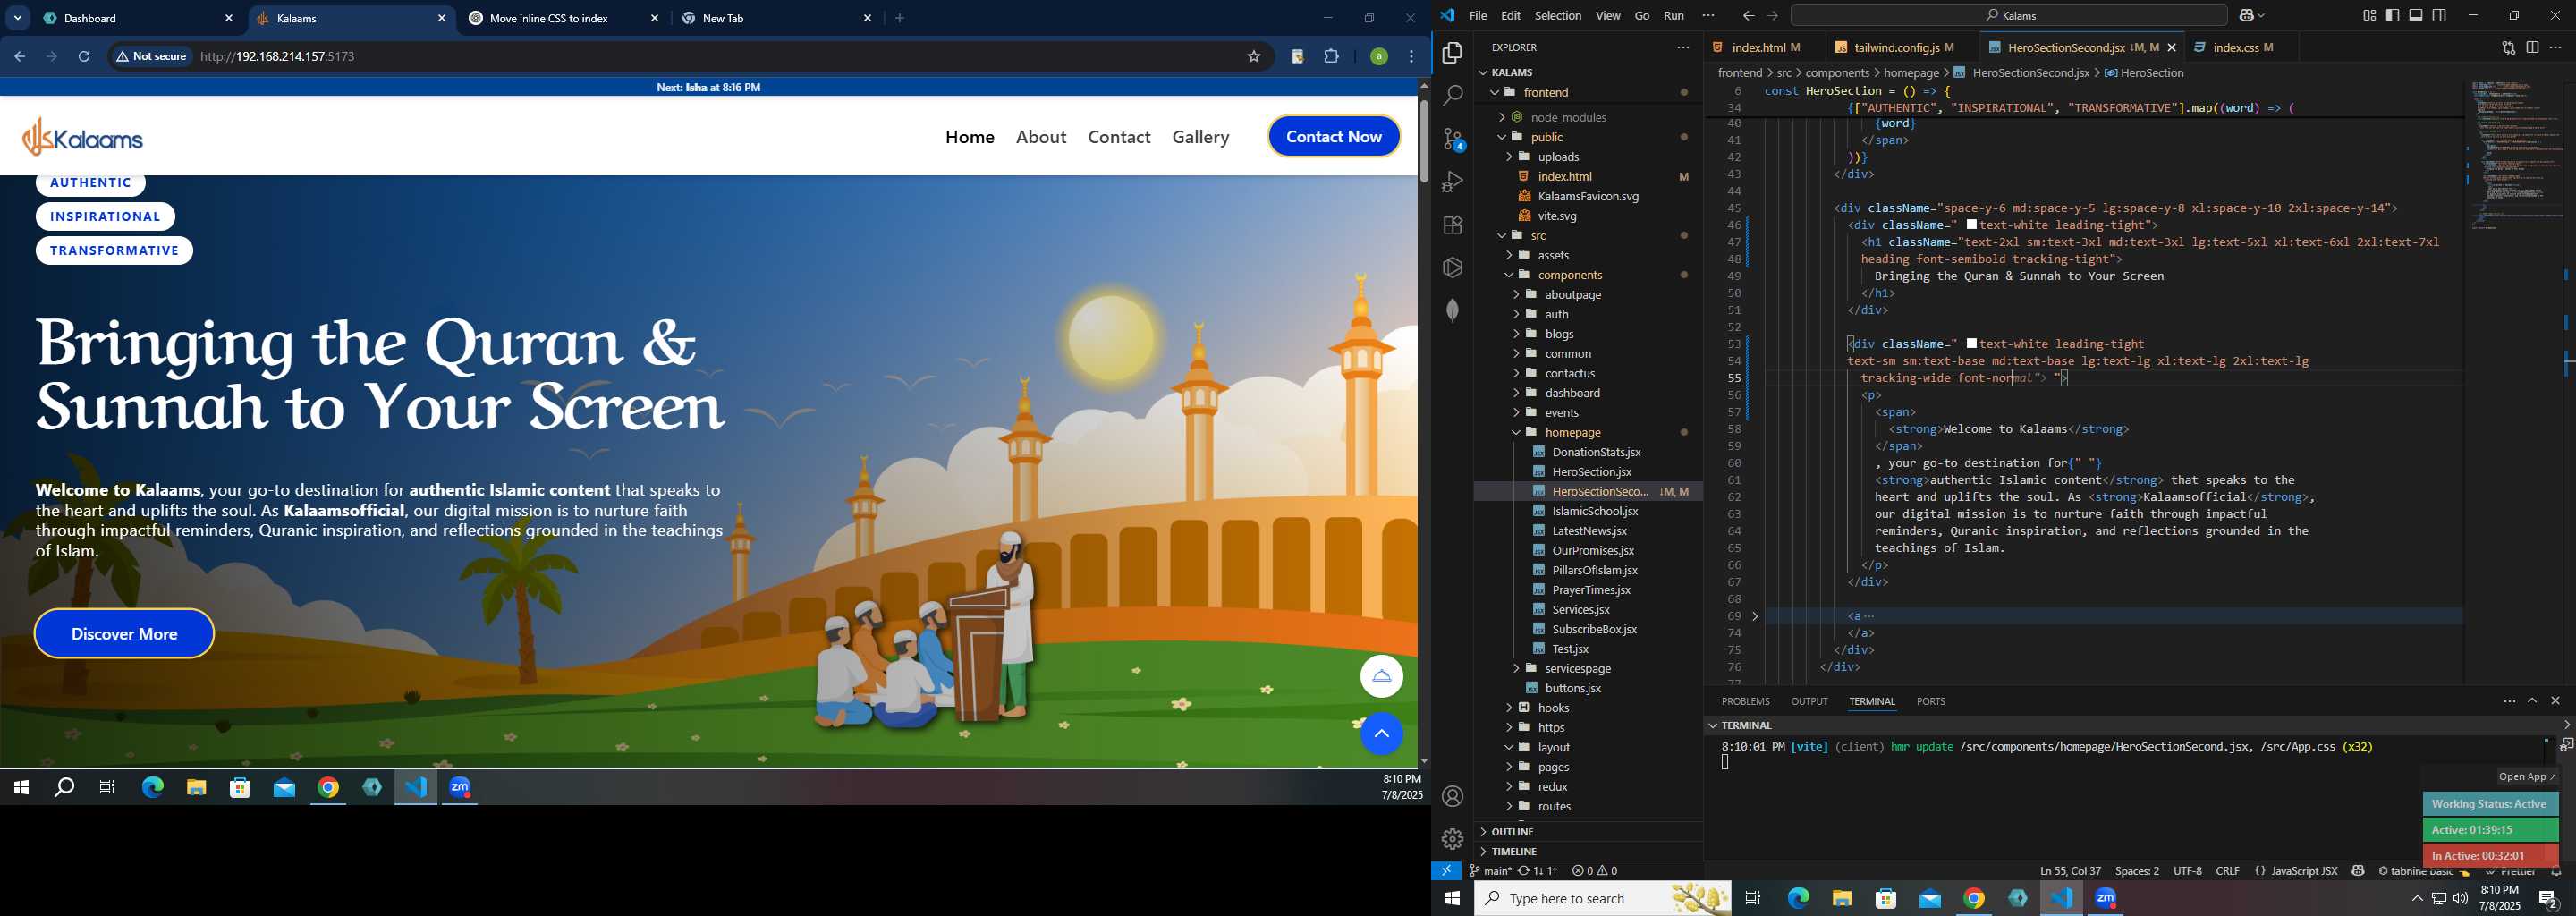Click the Kalaams logo on the website
The height and width of the screenshot is (916, 2576).
83,137
